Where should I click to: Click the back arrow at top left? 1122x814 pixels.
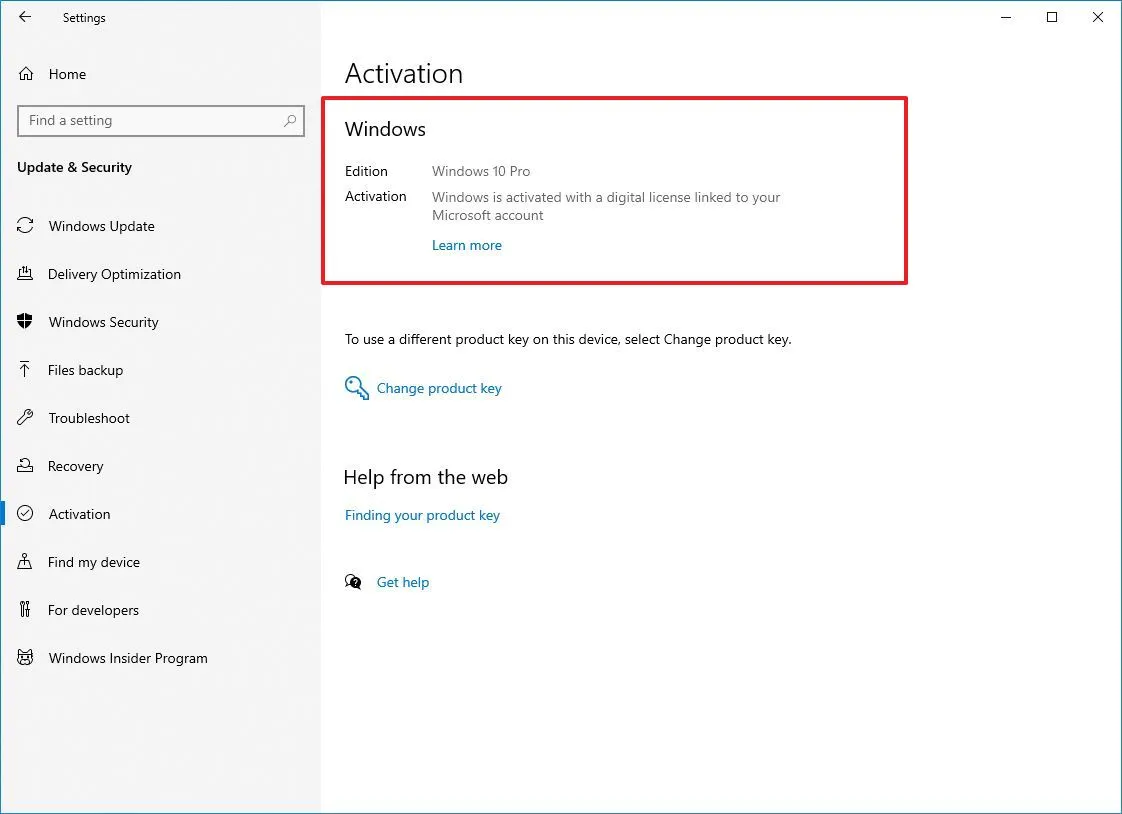[x=24, y=16]
